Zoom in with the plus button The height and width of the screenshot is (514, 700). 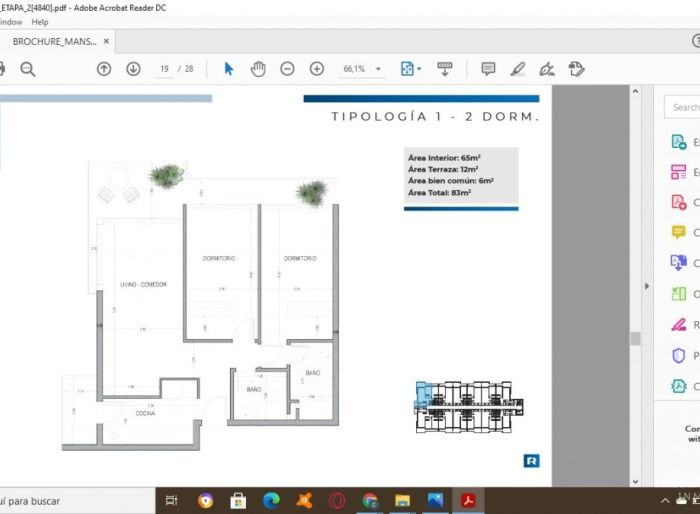pos(317,69)
